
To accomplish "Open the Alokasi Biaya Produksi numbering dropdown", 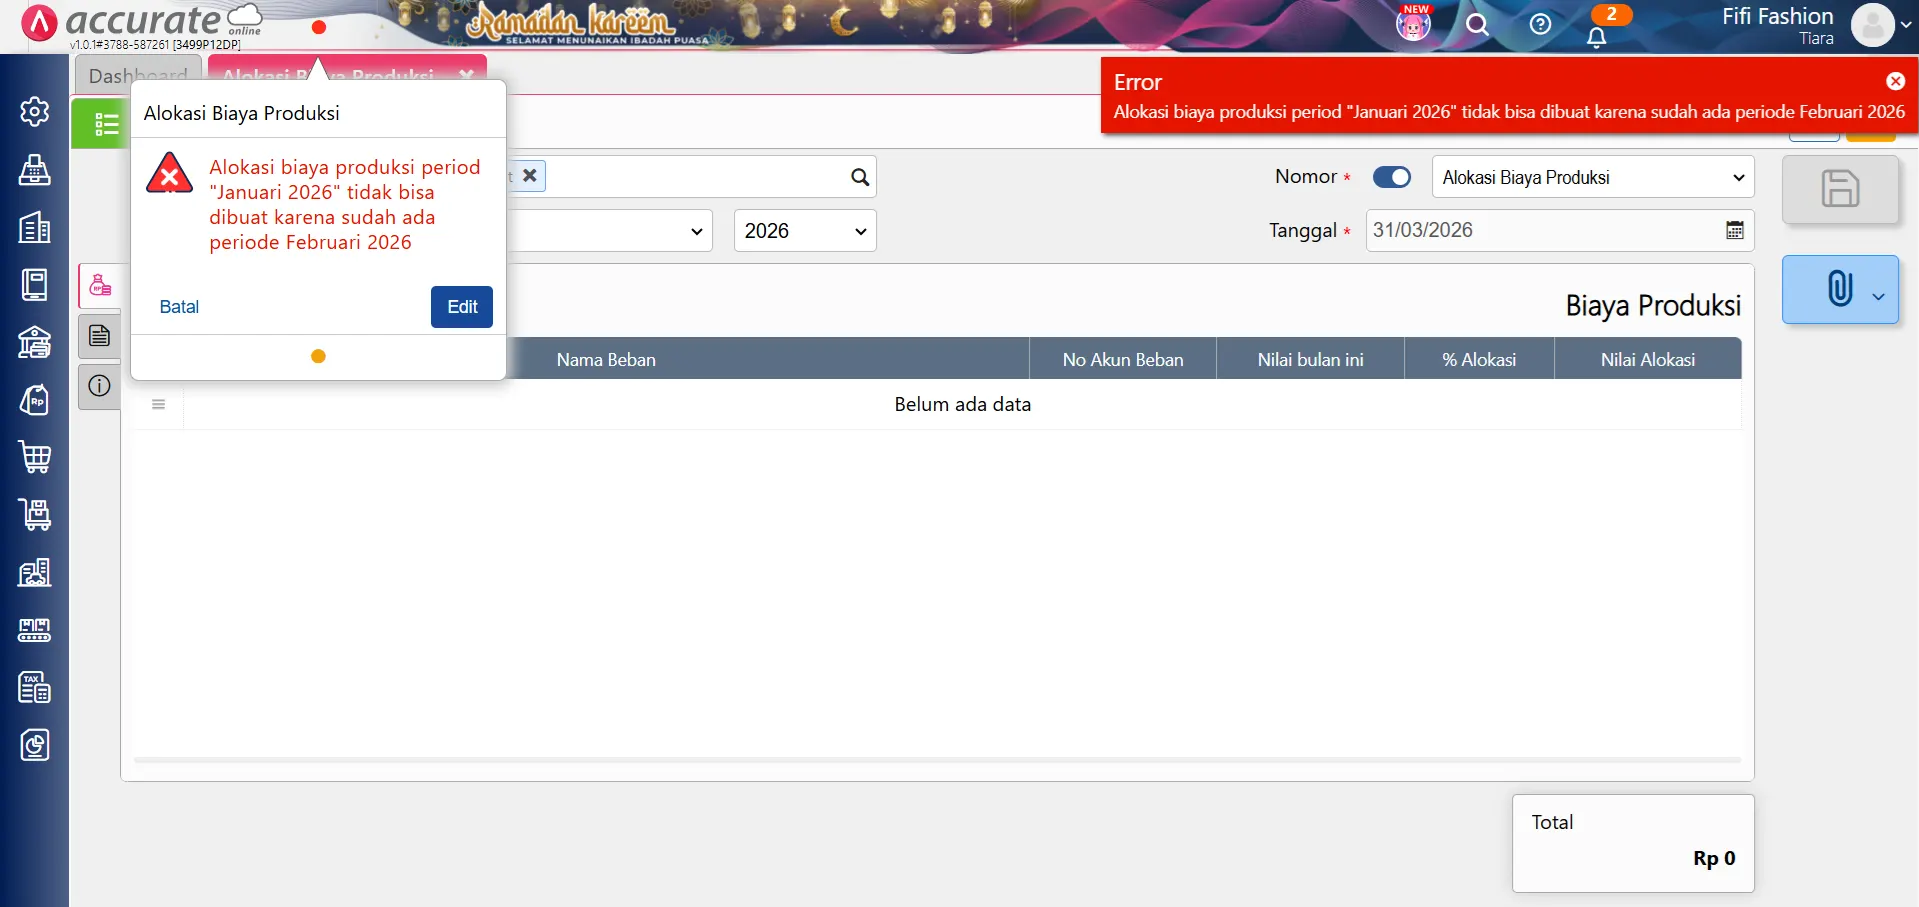I will pos(1592,177).
